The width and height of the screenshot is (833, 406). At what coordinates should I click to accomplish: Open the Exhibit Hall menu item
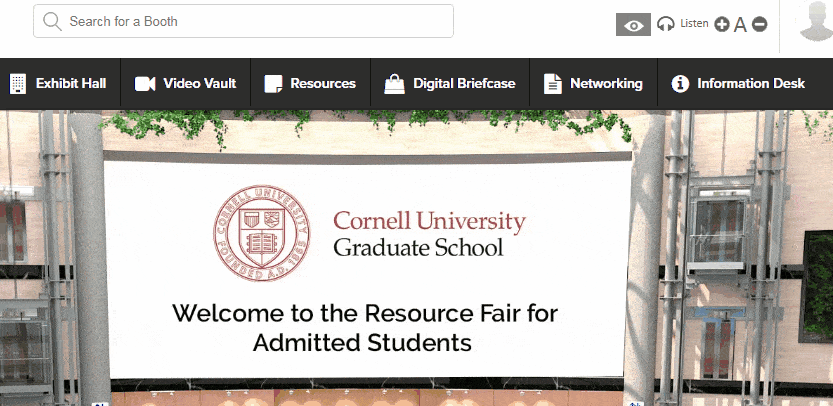click(x=71, y=84)
